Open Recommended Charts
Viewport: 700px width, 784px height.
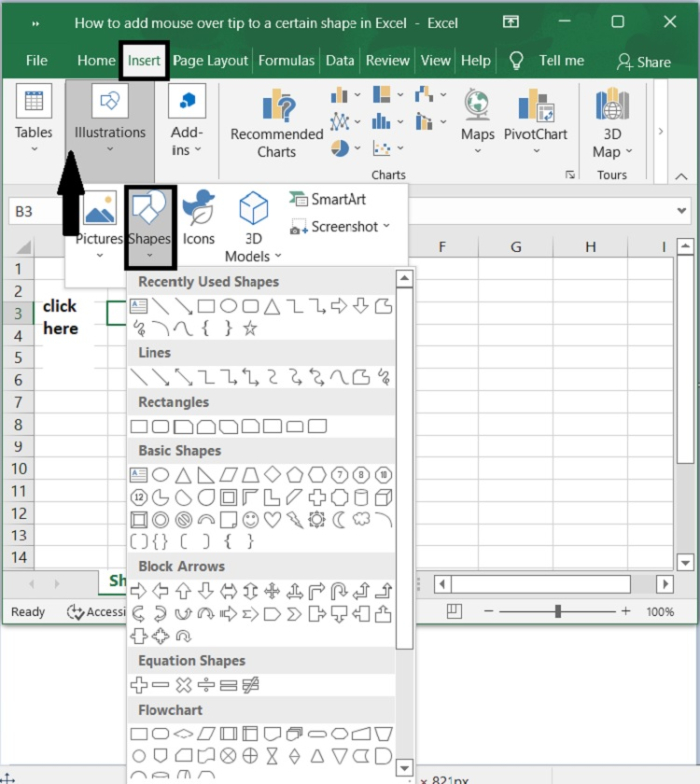pyautogui.click(x=276, y=123)
